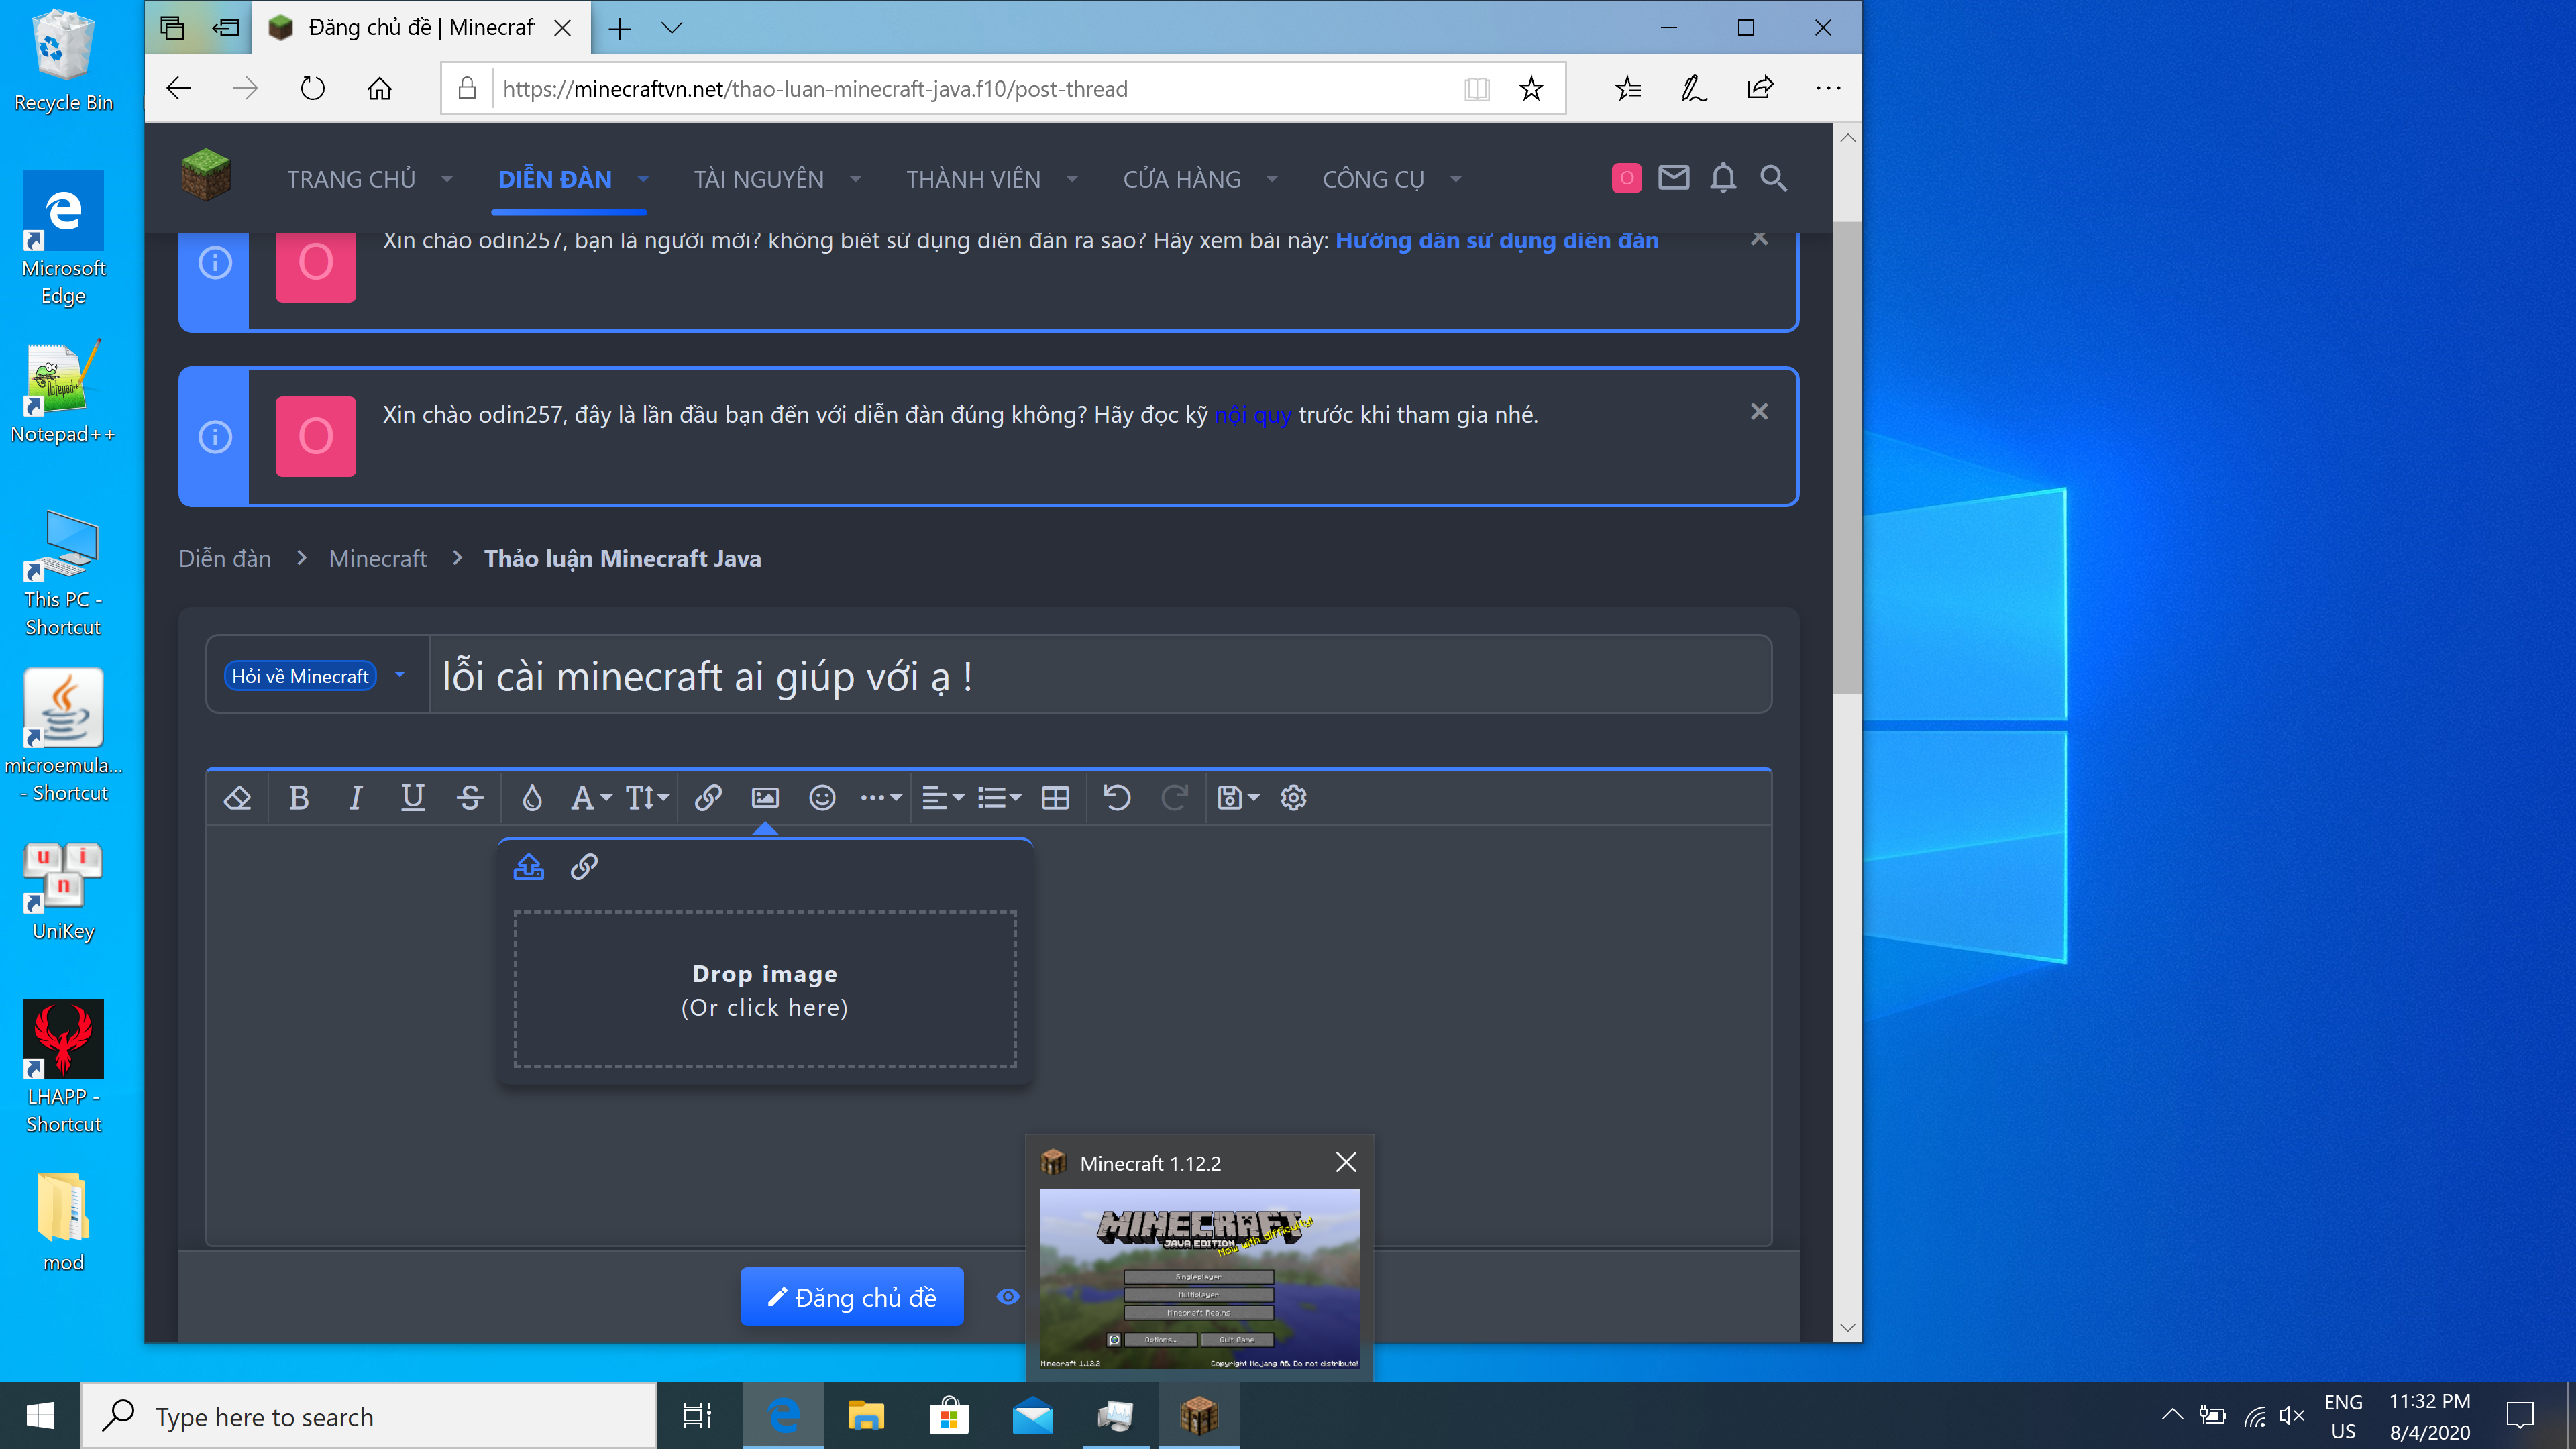The image size is (2576, 1449).
Task: Click the italic formatting icon
Action: click(x=355, y=798)
